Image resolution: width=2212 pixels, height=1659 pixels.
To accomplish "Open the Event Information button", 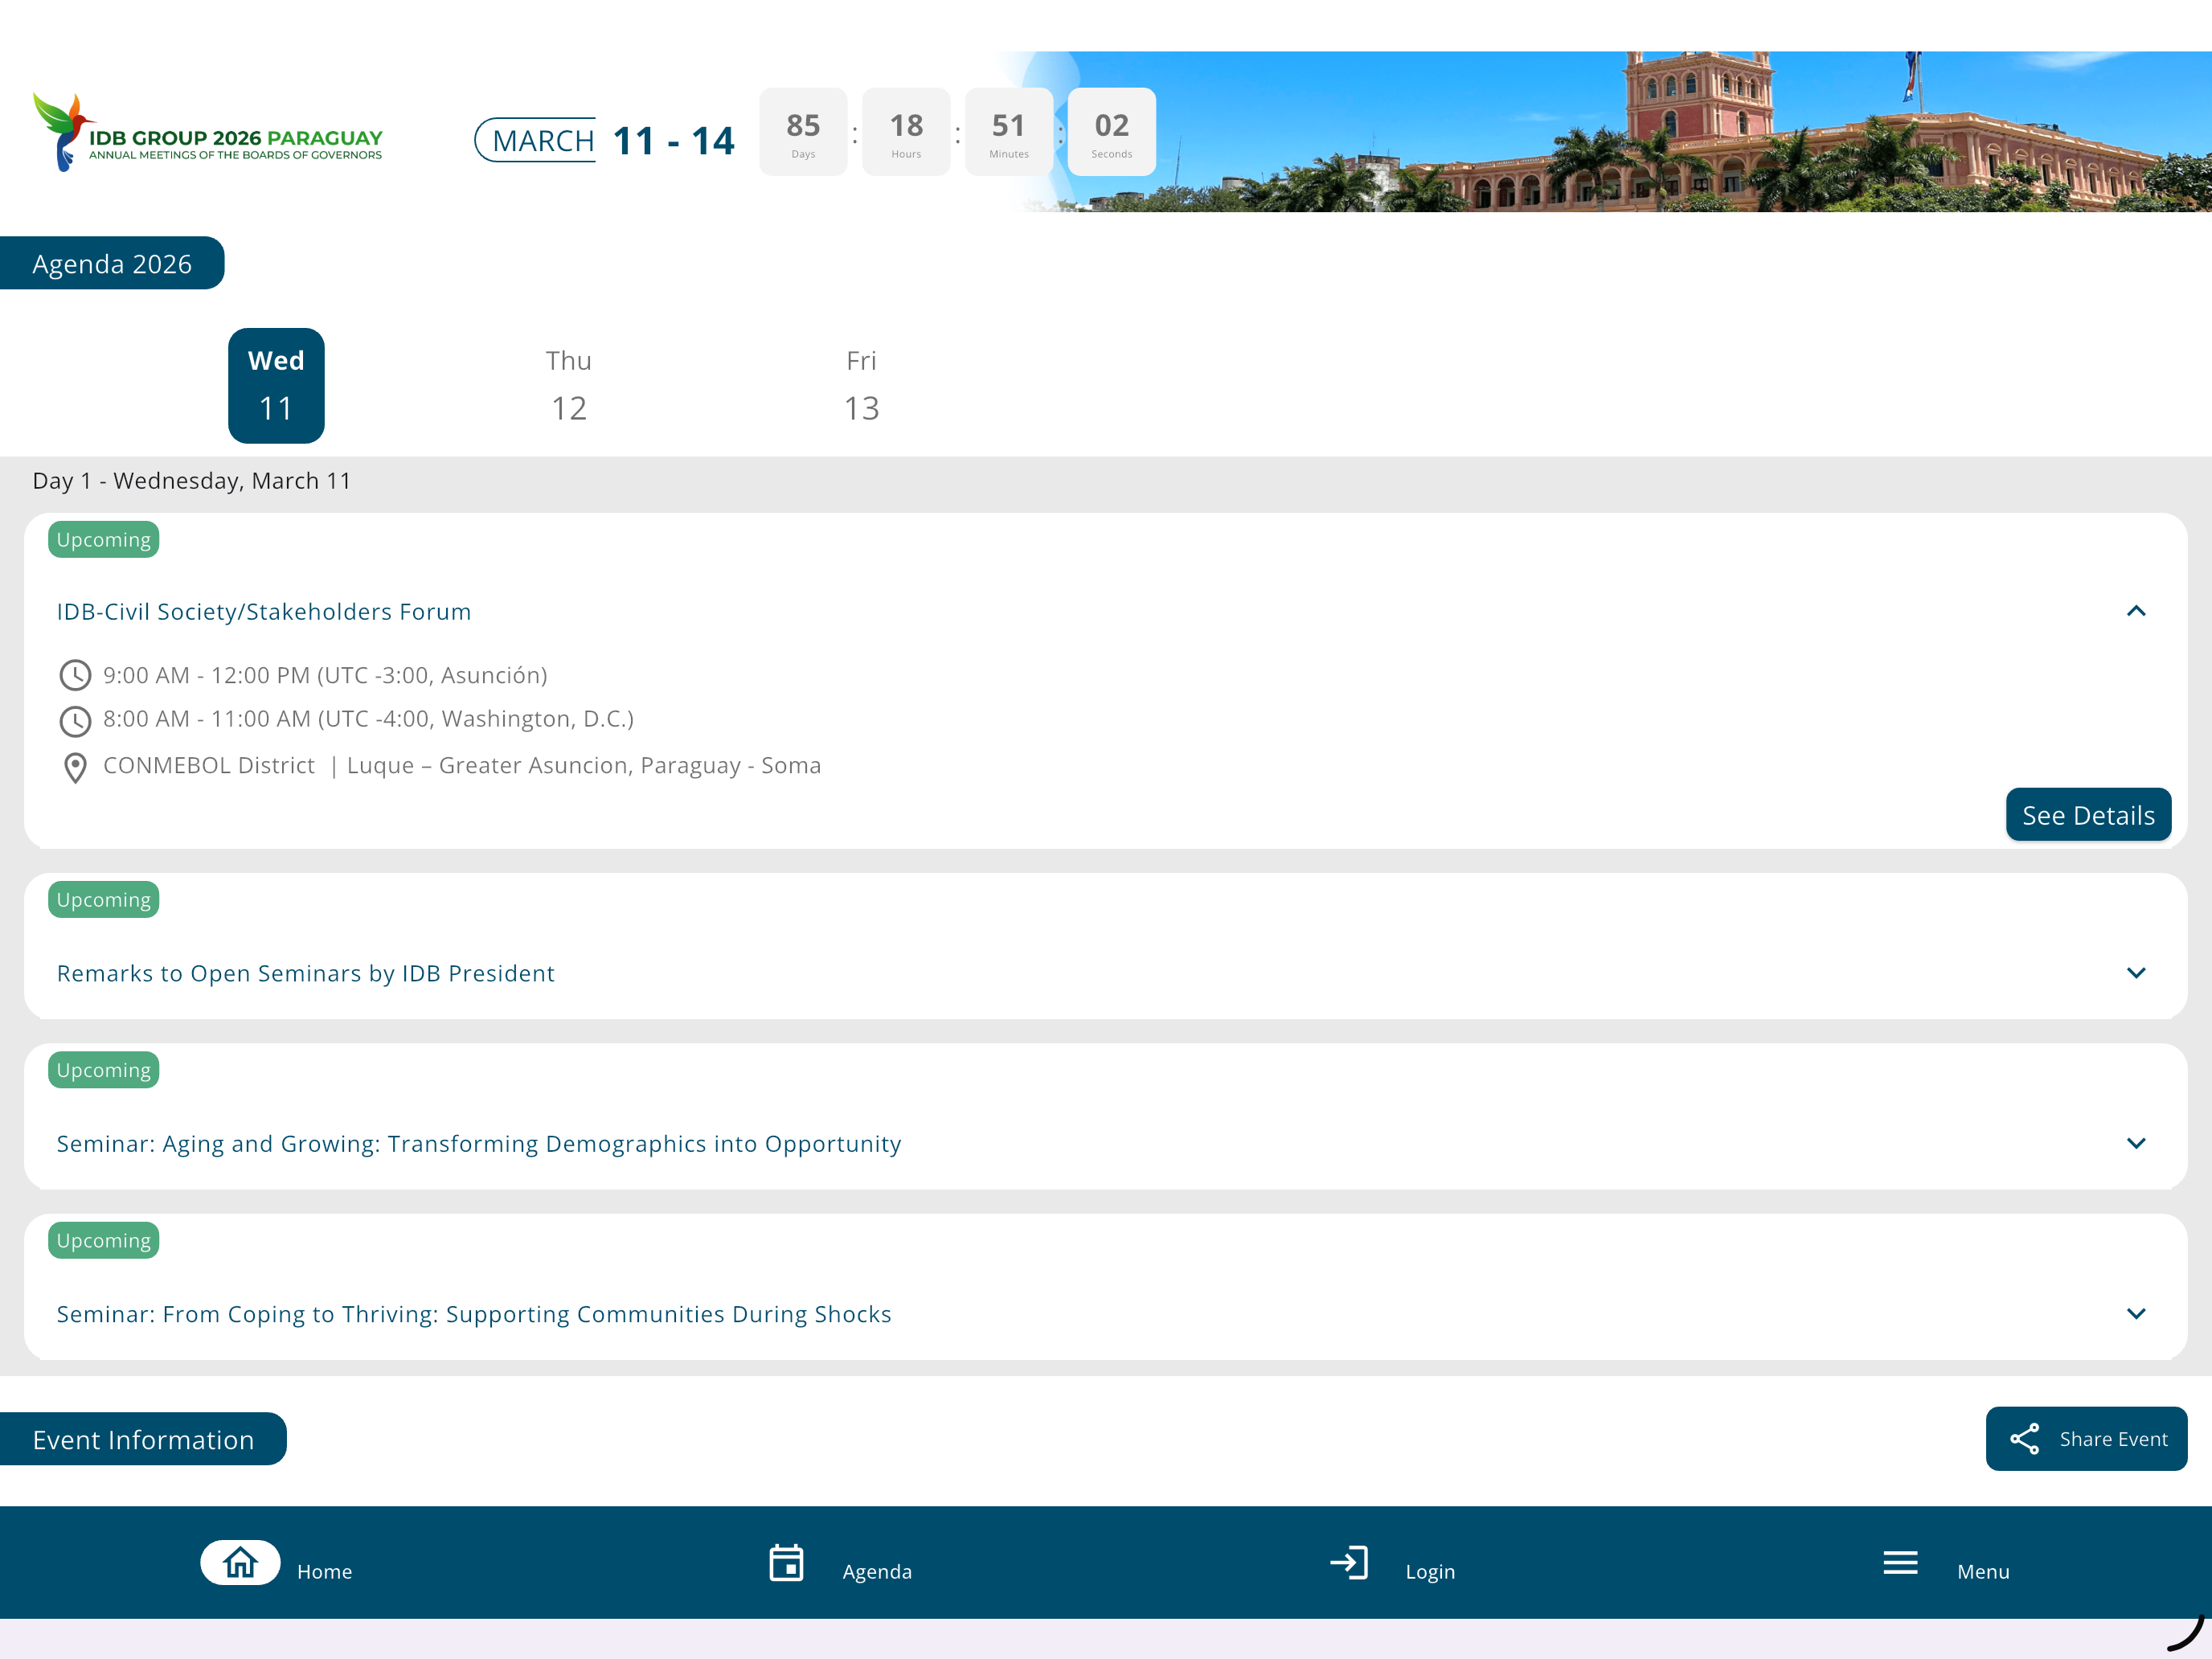I will [143, 1439].
